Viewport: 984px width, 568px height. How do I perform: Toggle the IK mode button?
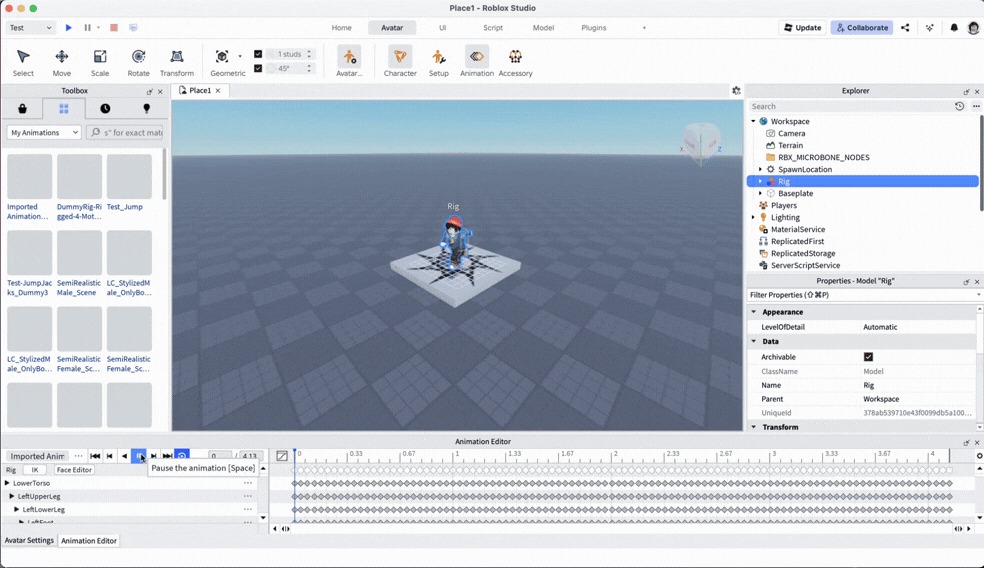(x=35, y=469)
